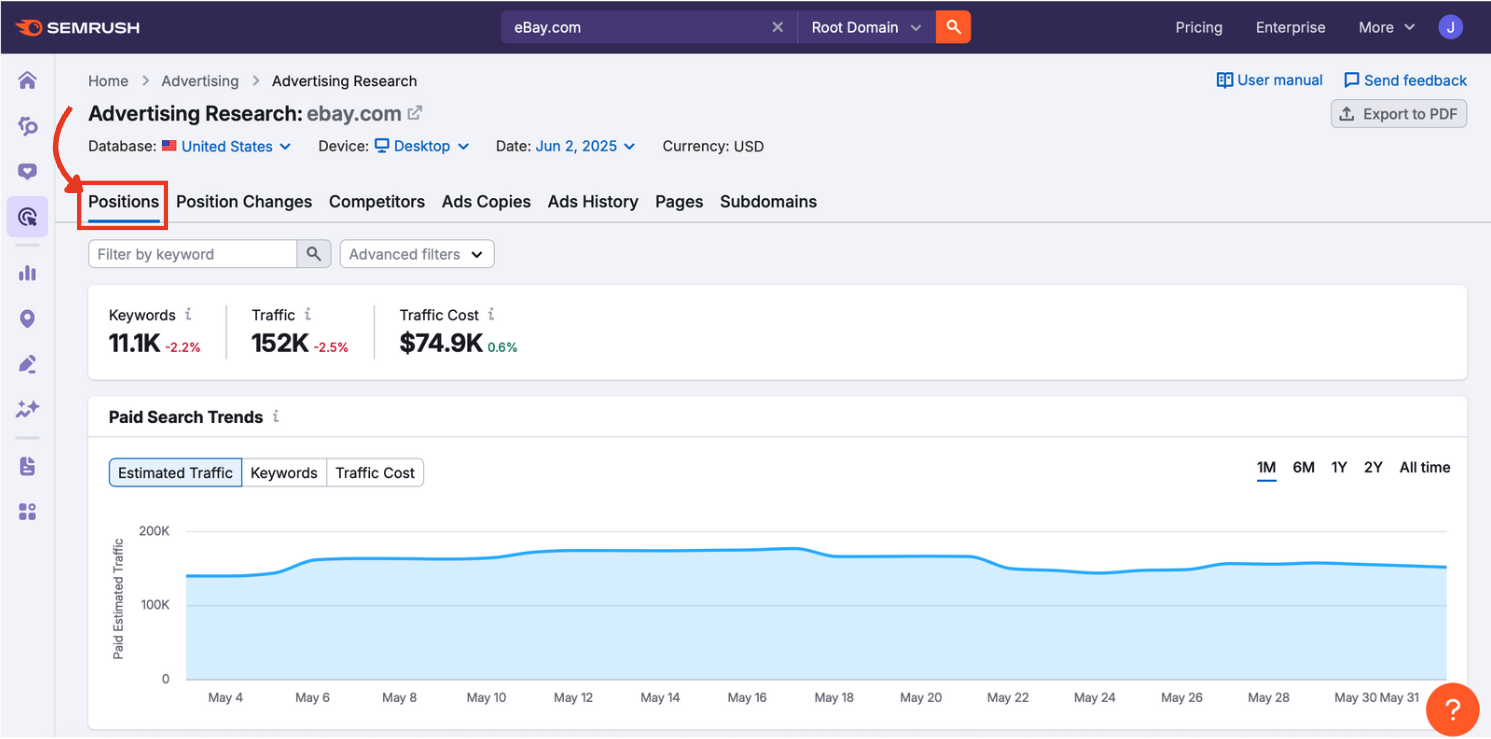Switch to the Competitors tab

coord(377,201)
